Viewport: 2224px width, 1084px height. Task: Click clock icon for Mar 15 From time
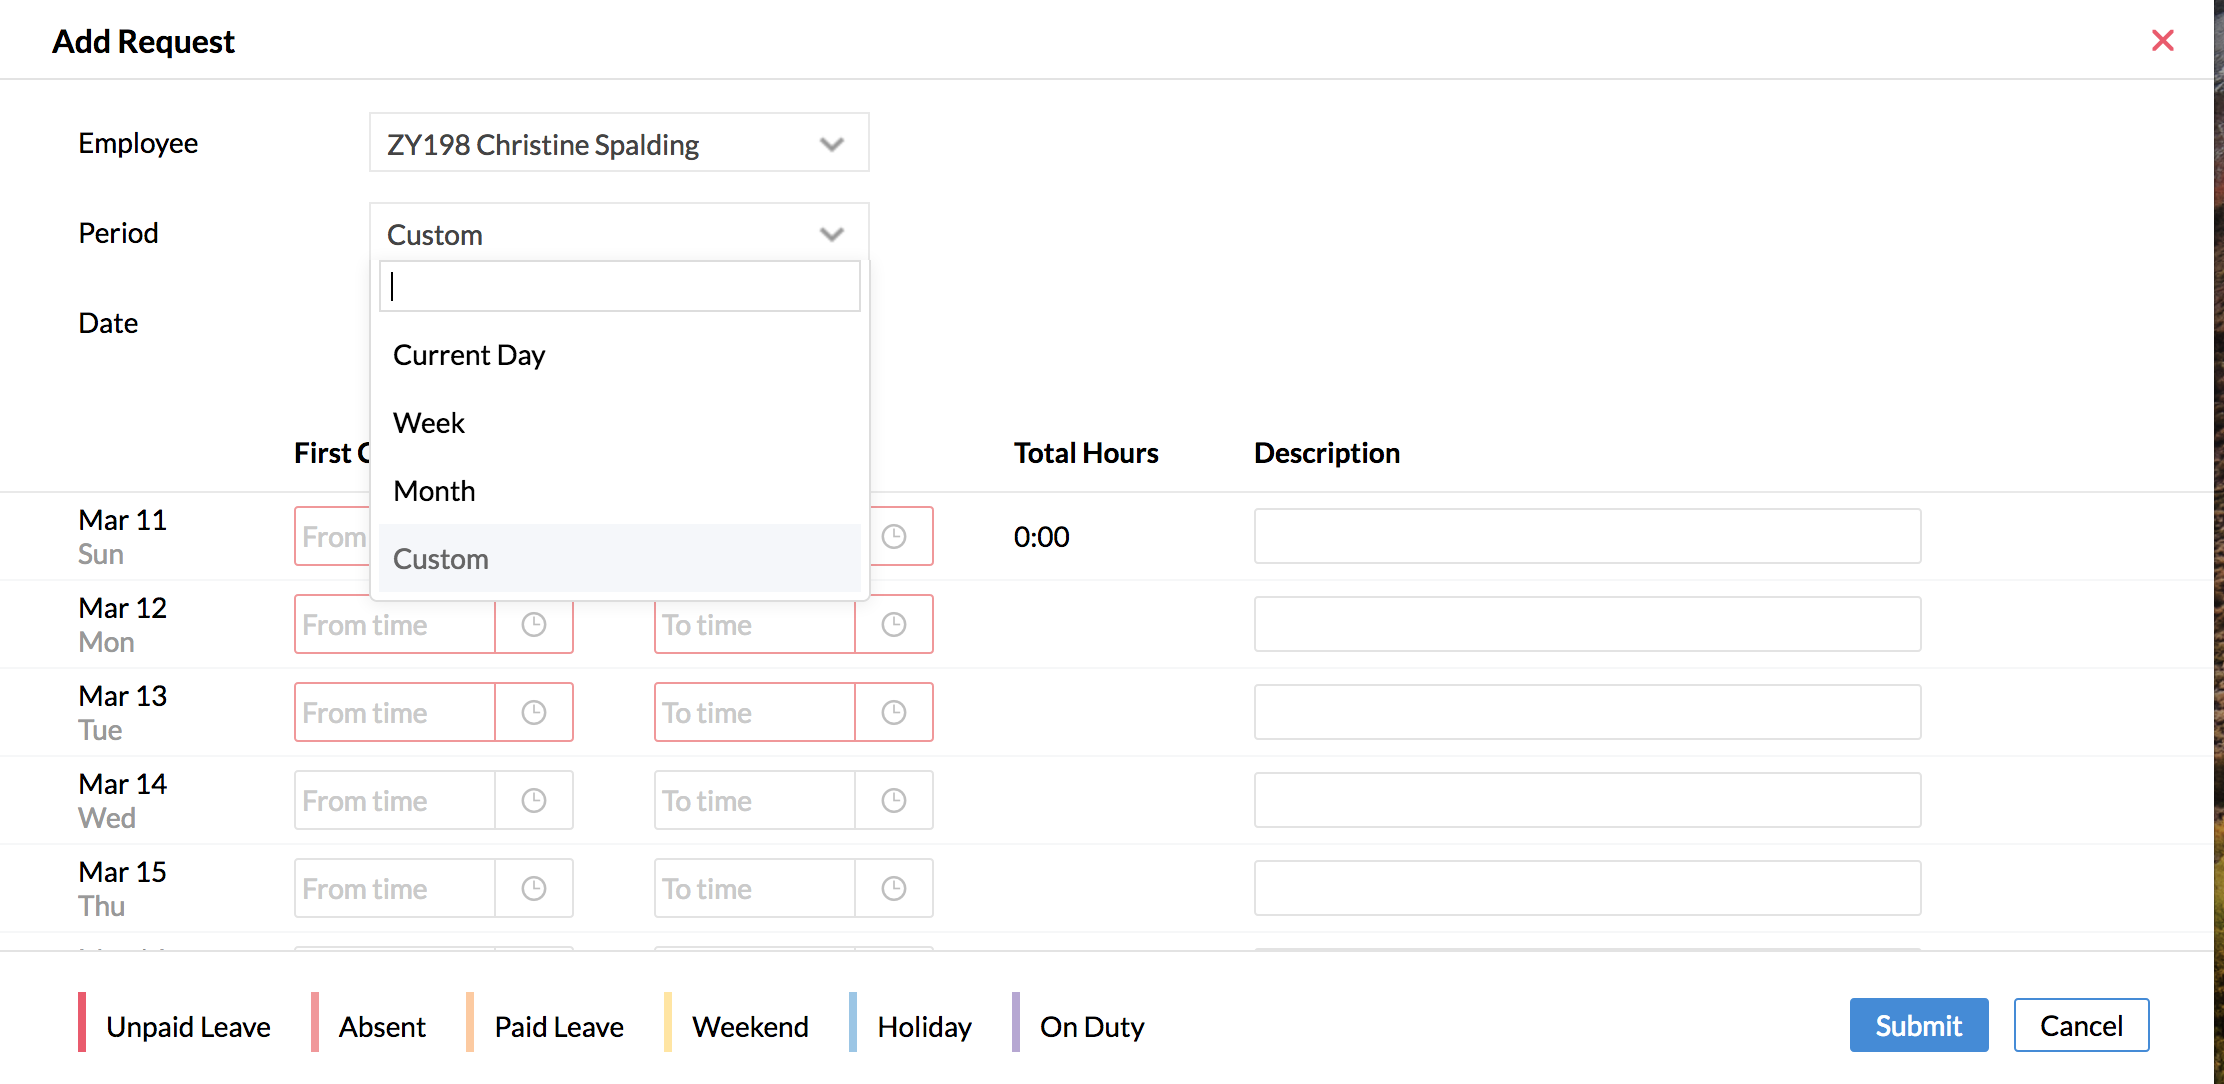(534, 889)
